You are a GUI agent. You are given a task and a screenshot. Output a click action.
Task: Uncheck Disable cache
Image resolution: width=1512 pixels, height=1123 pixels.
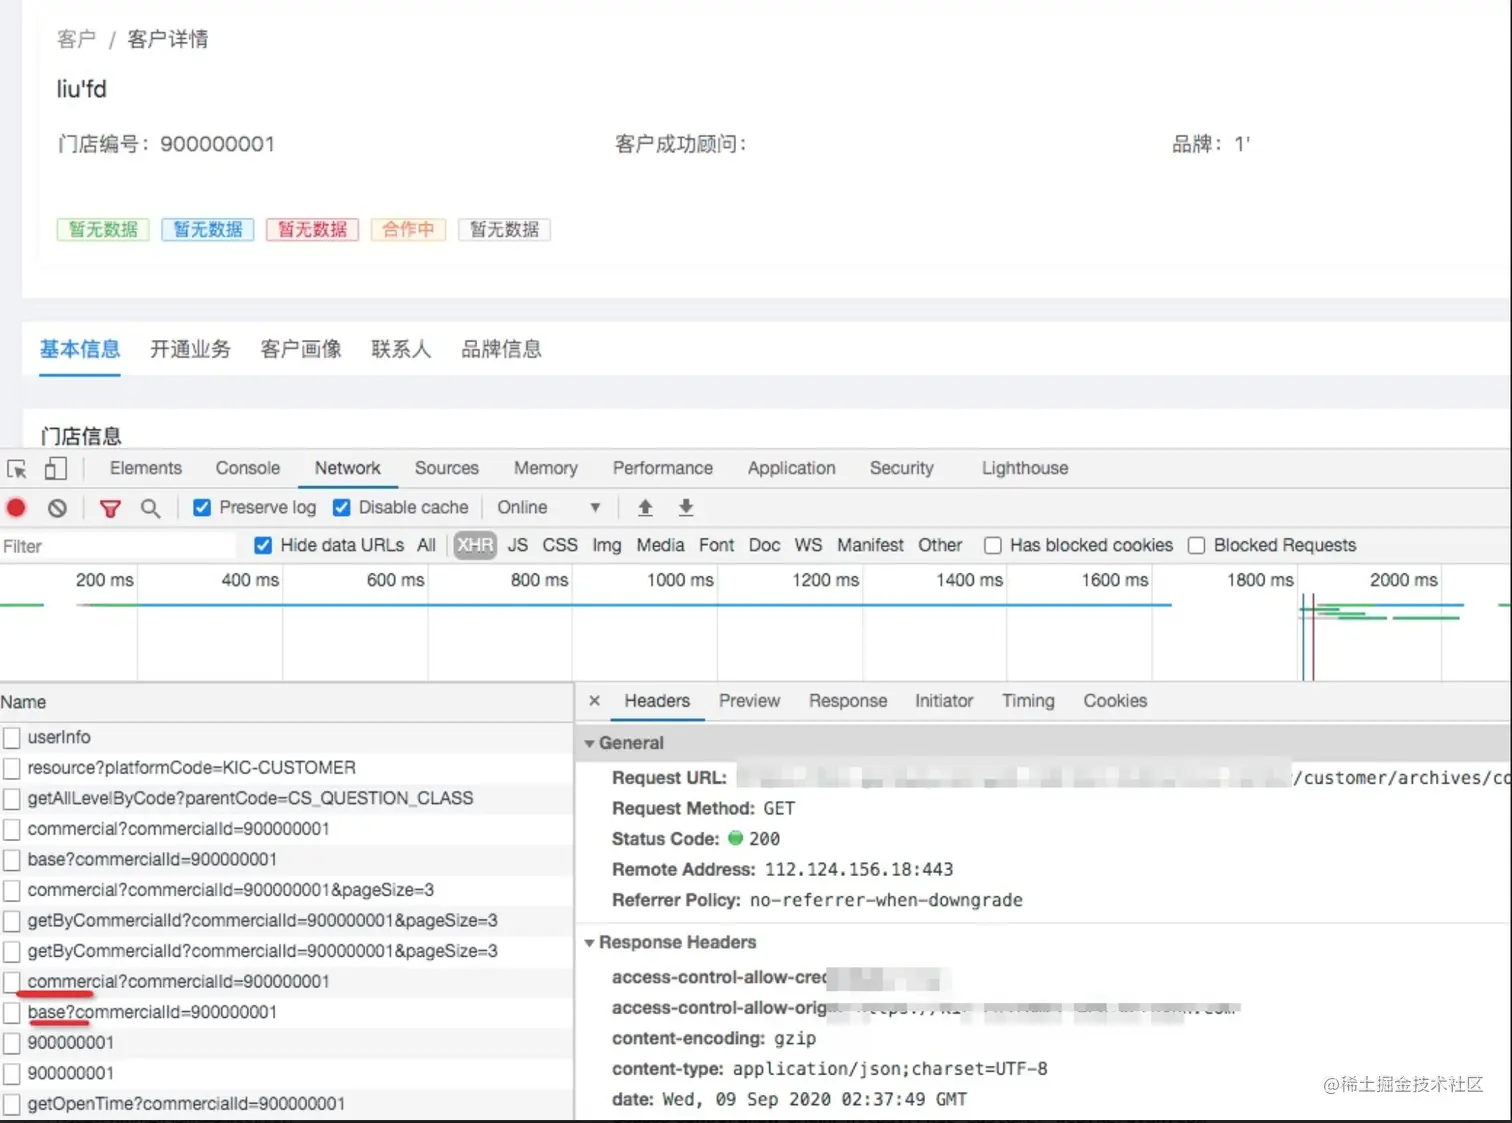pyautogui.click(x=341, y=507)
